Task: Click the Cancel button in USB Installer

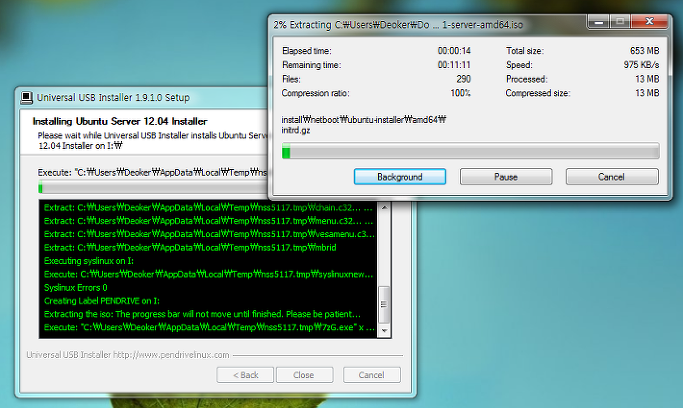Action: pyautogui.click(x=372, y=375)
